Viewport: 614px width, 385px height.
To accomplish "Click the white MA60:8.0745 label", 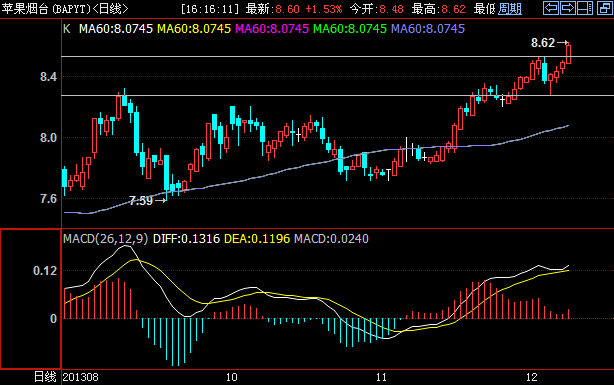I will click(x=116, y=29).
